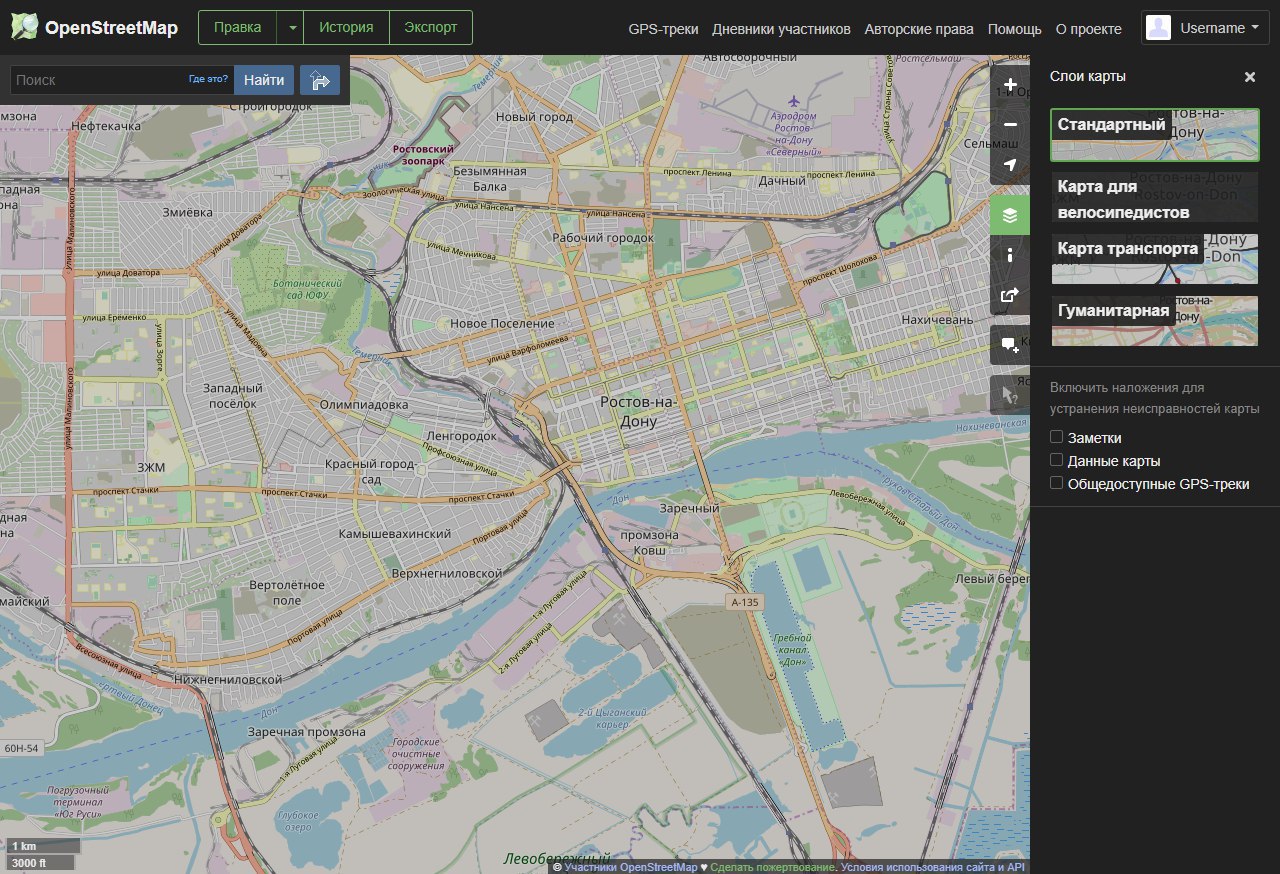
Task: Click the Rostov airport plane icon on map
Action: tap(794, 101)
